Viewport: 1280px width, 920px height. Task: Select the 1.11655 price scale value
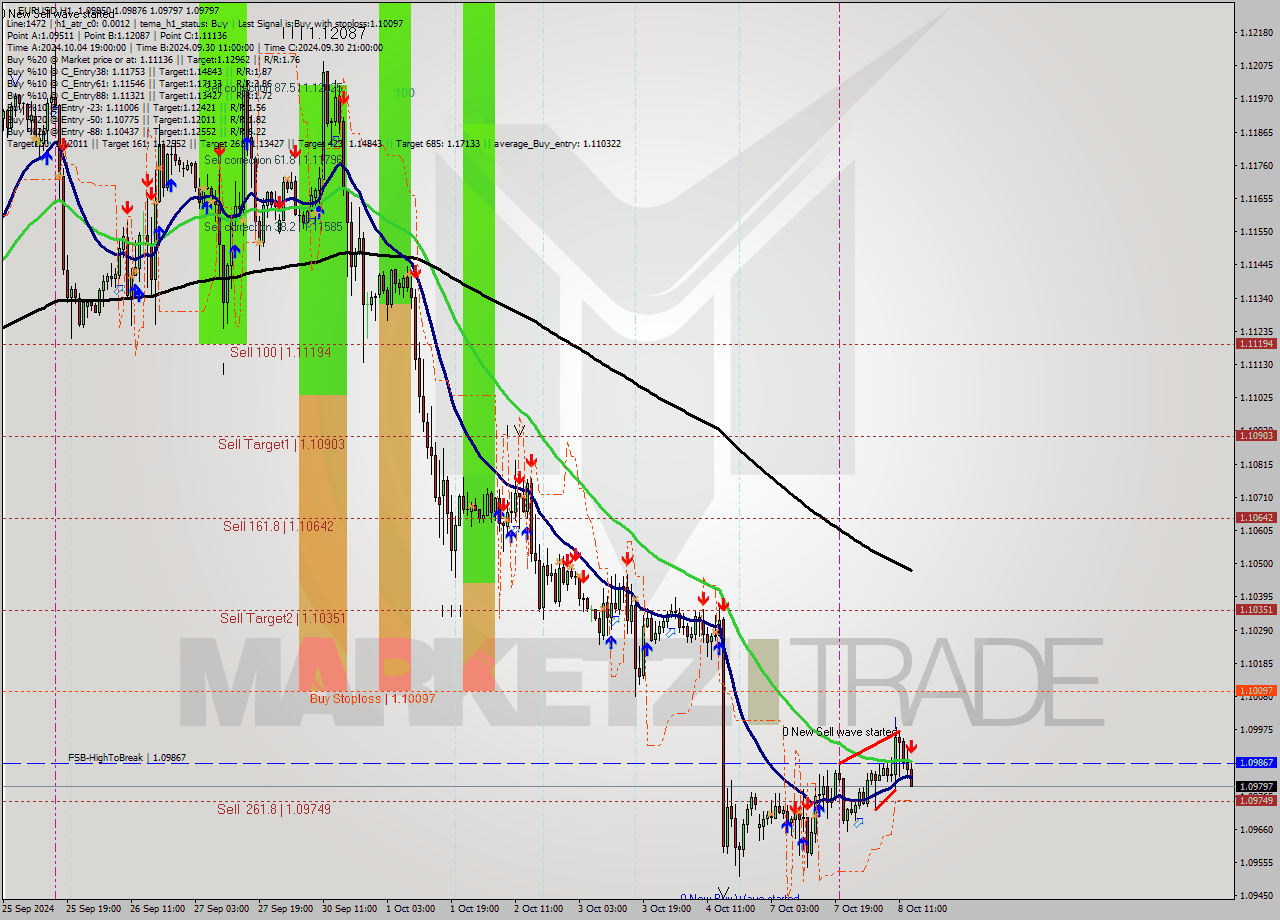tap(1256, 199)
